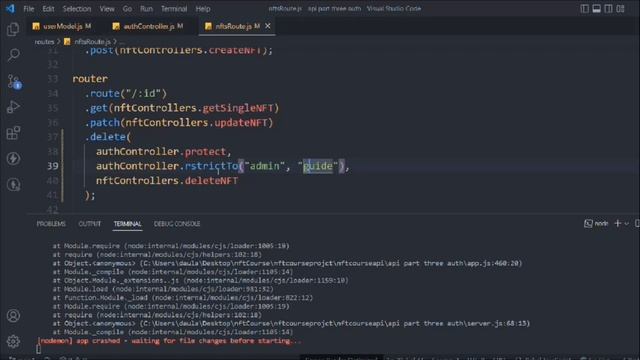Toggle the primary side bar layout icon
This screenshot has width=640, height=360.
pyautogui.click(x=584, y=9)
